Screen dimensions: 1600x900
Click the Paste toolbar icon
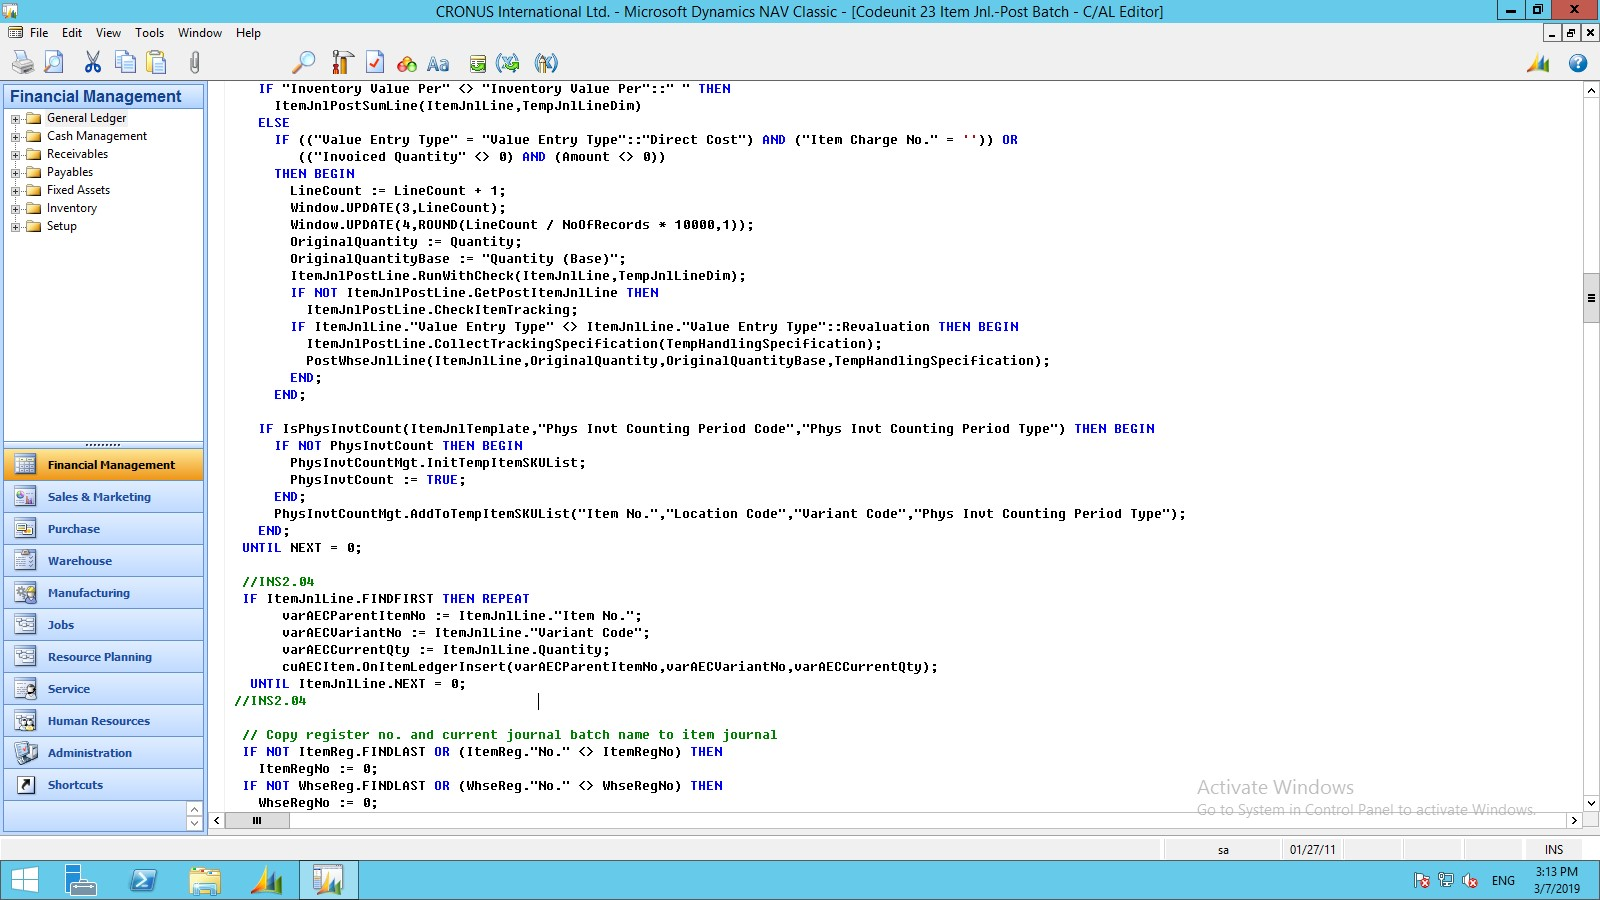[x=155, y=62]
